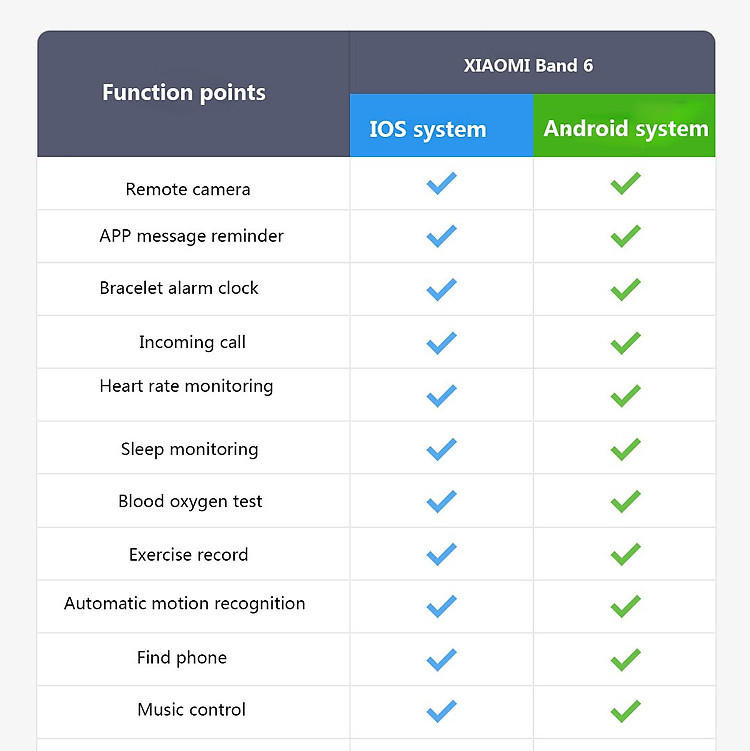The width and height of the screenshot is (750, 751).
Task: Click the Remote camera row label
Action: point(188,189)
